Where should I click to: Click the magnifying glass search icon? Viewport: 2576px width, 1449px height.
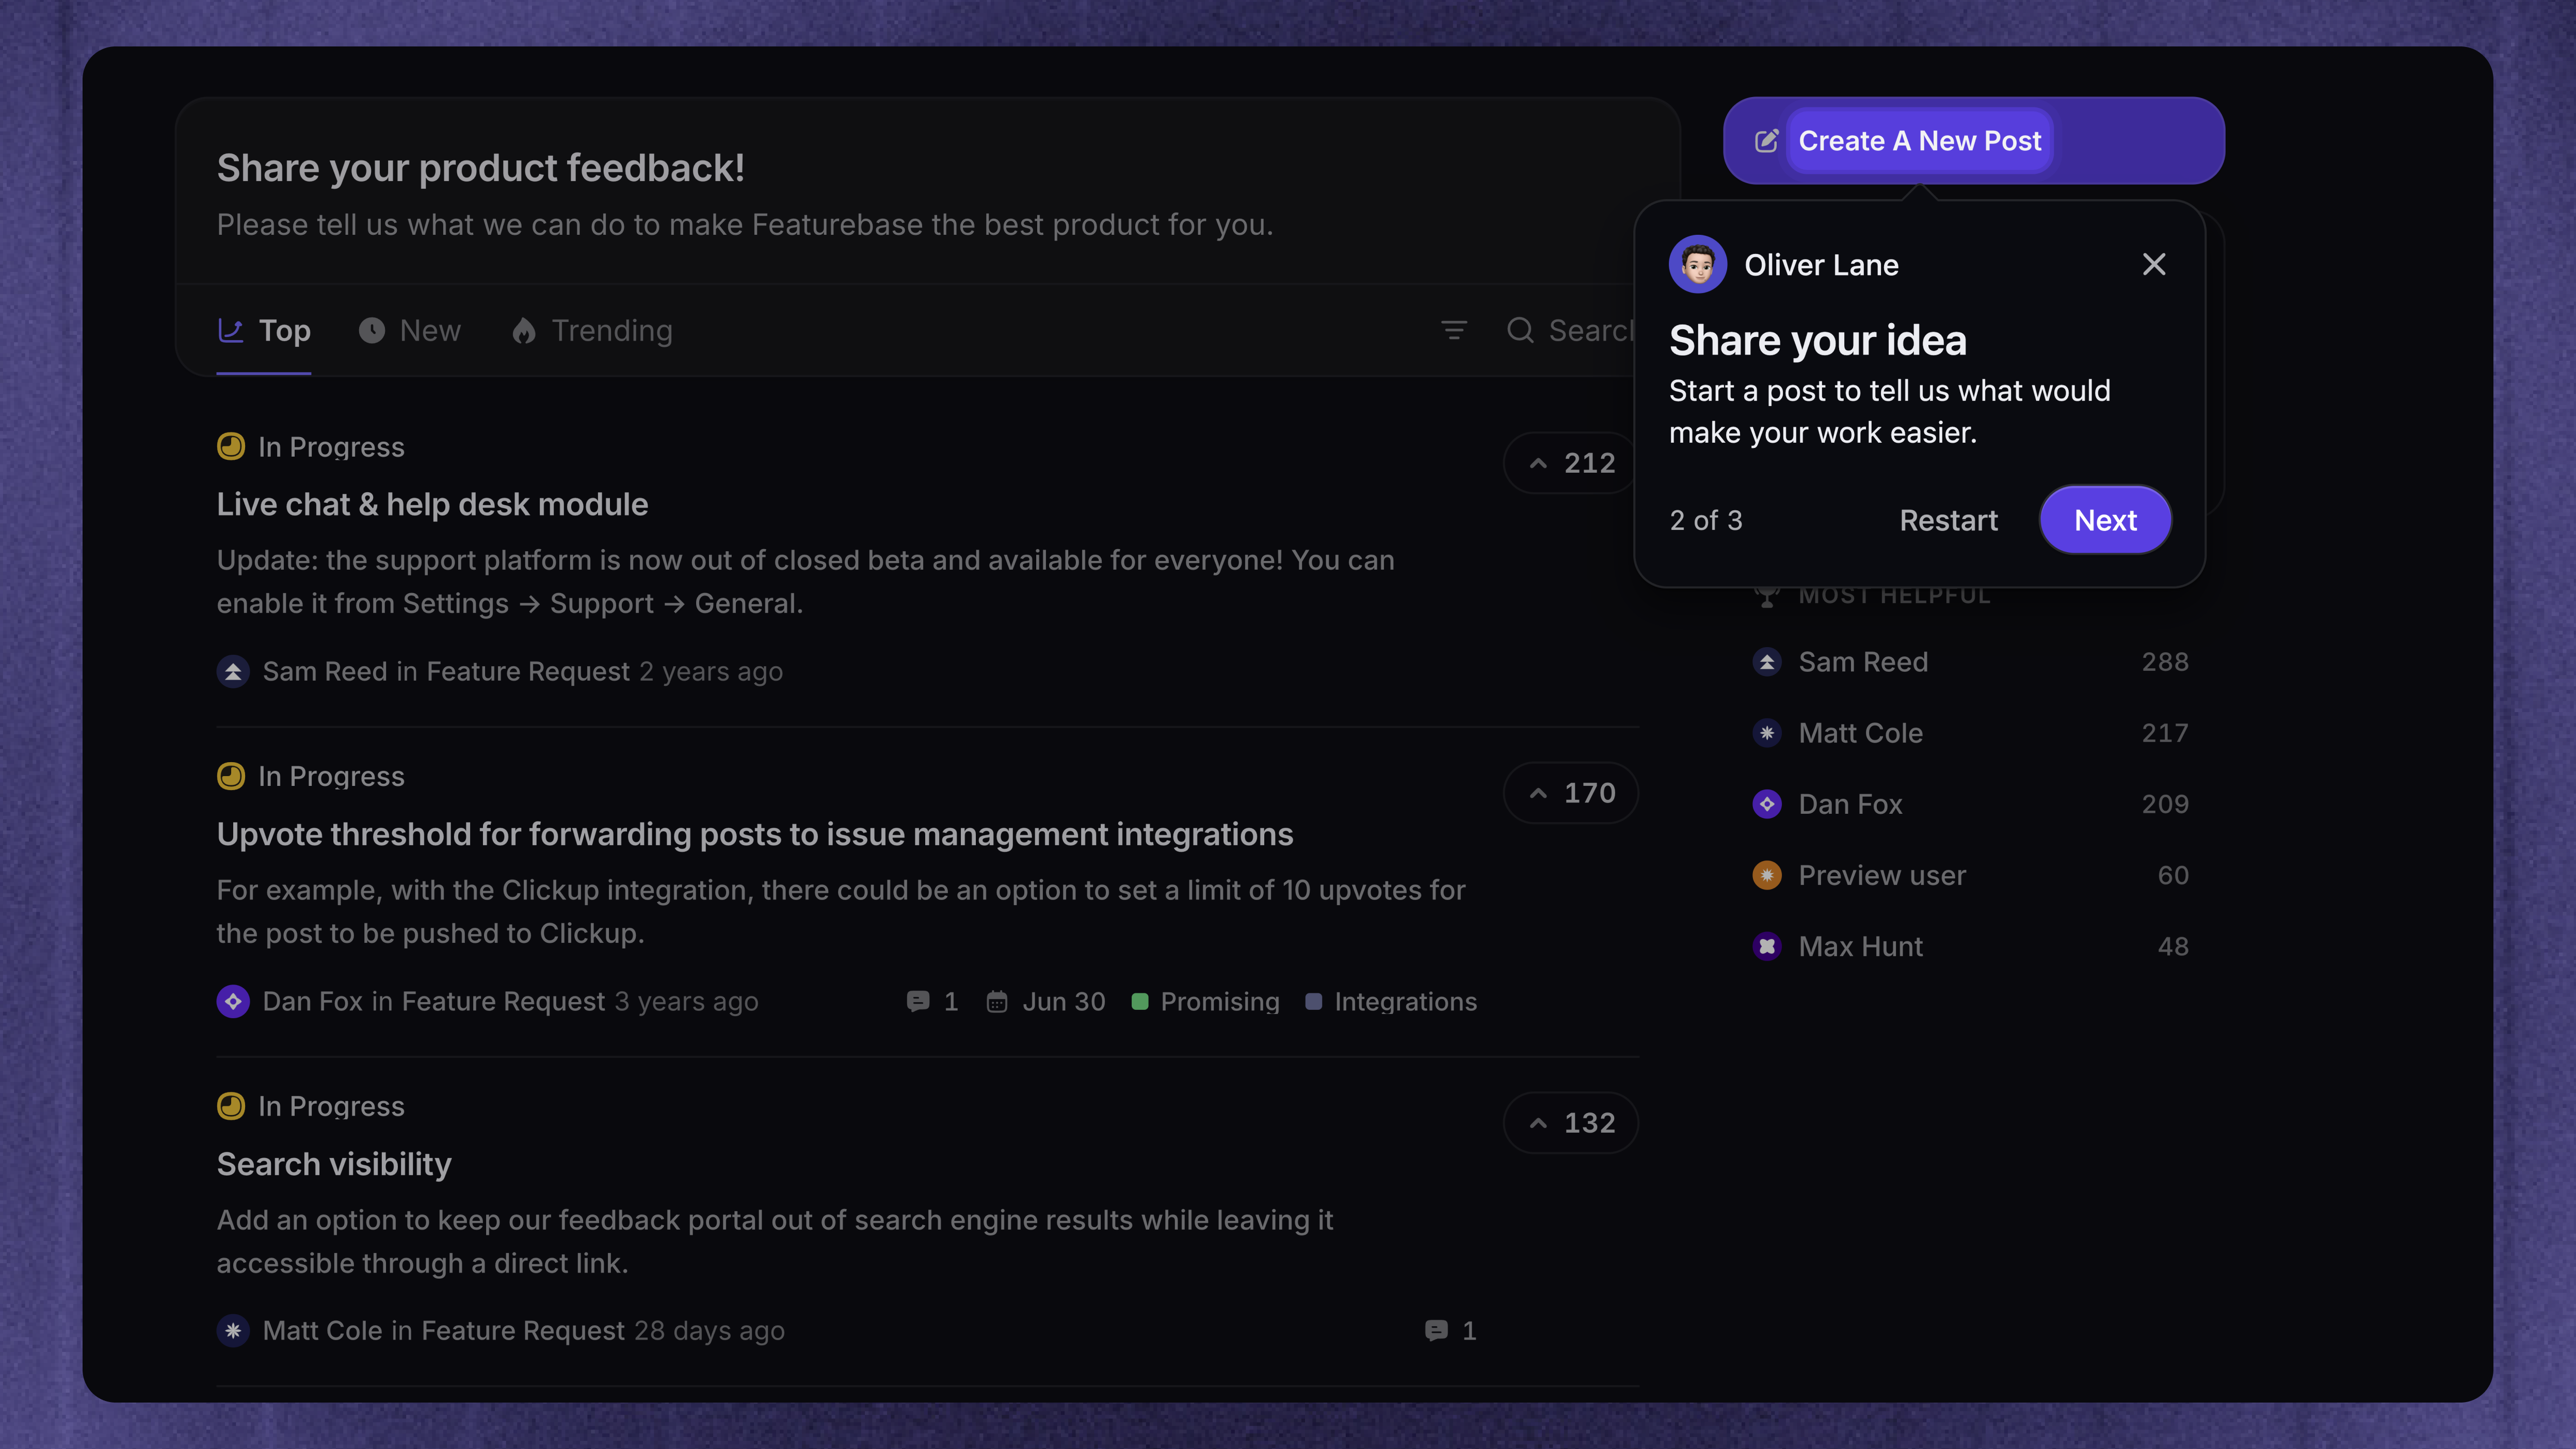click(1520, 330)
